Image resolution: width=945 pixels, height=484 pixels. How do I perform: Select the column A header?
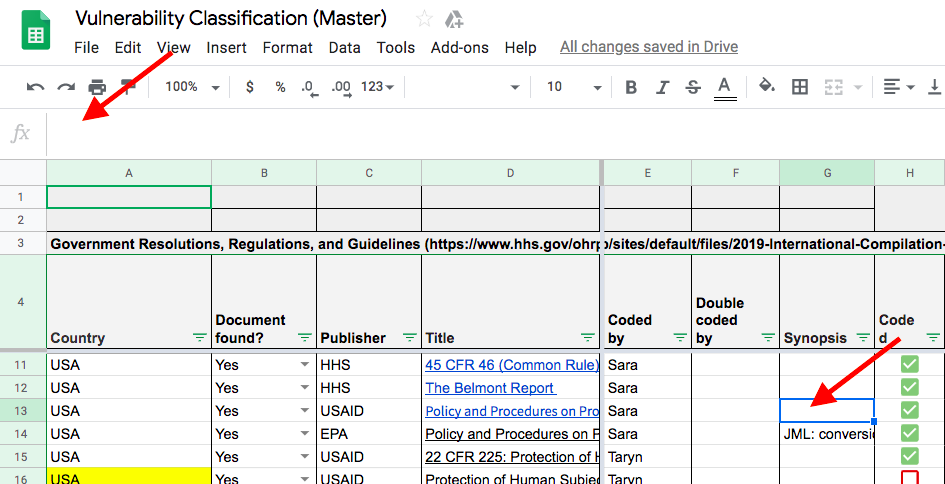(129, 173)
